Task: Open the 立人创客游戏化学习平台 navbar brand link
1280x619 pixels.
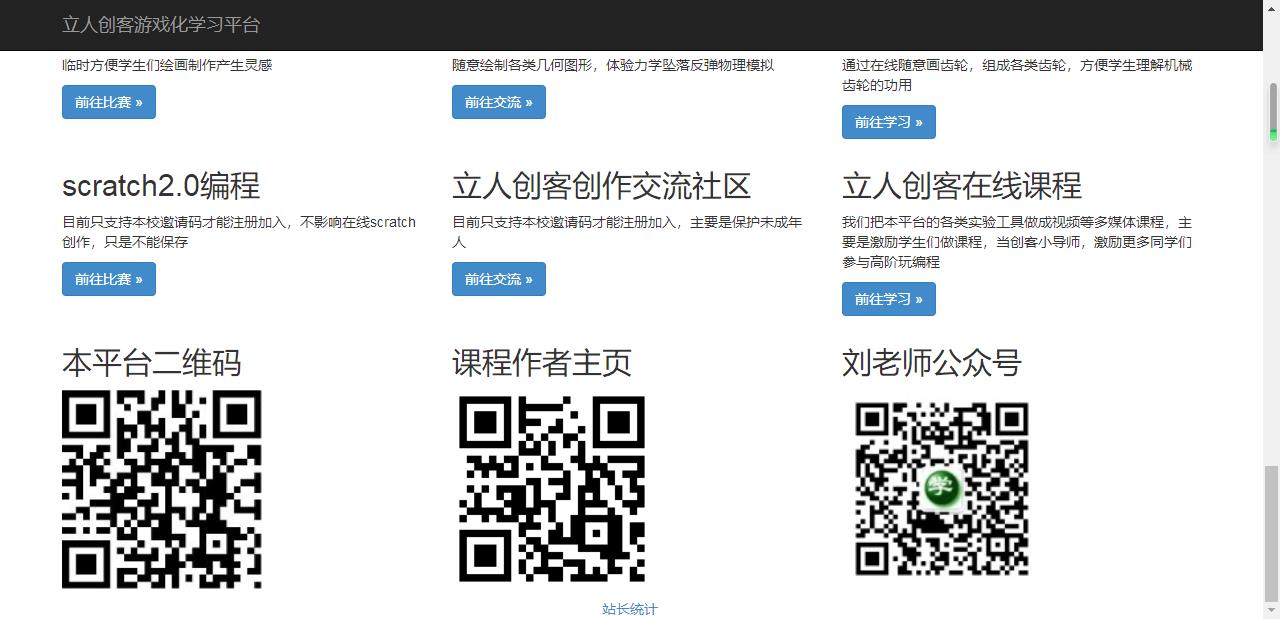Action: tap(161, 25)
